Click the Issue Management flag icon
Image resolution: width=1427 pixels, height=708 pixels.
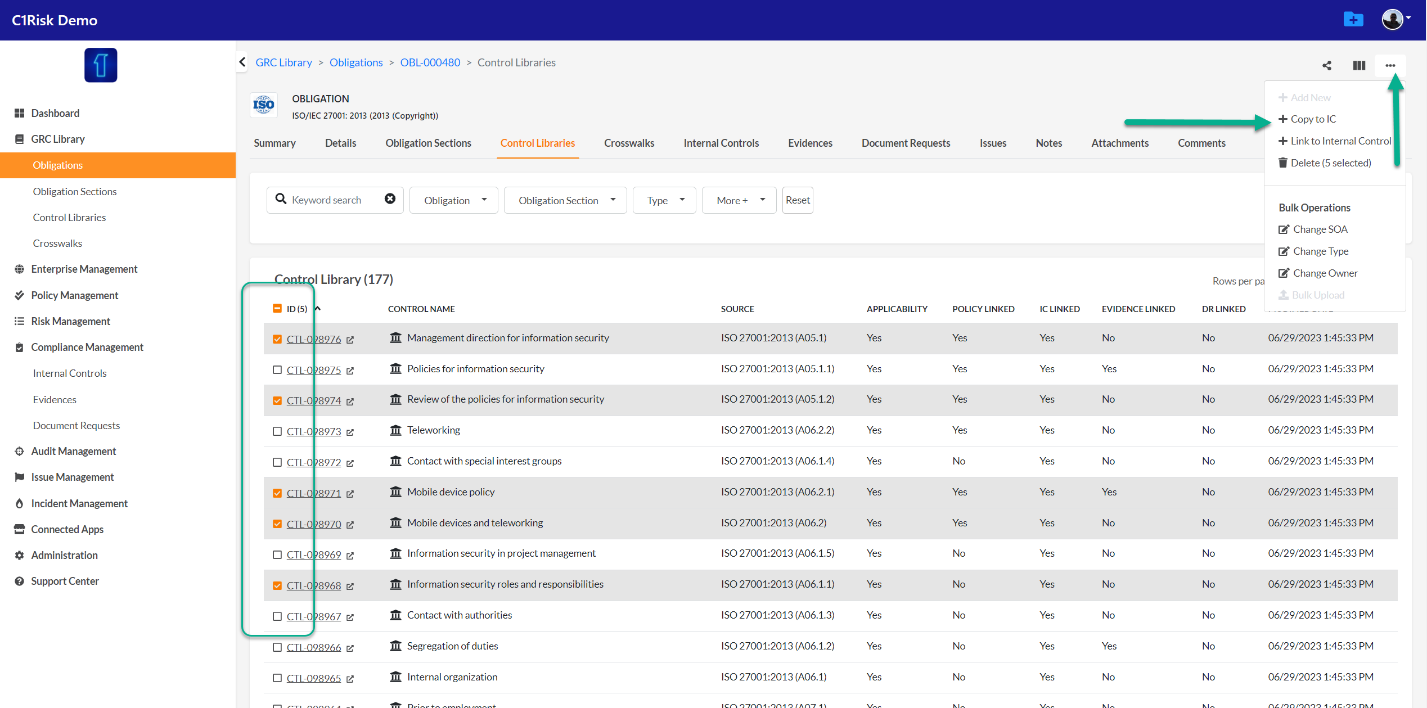20,477
